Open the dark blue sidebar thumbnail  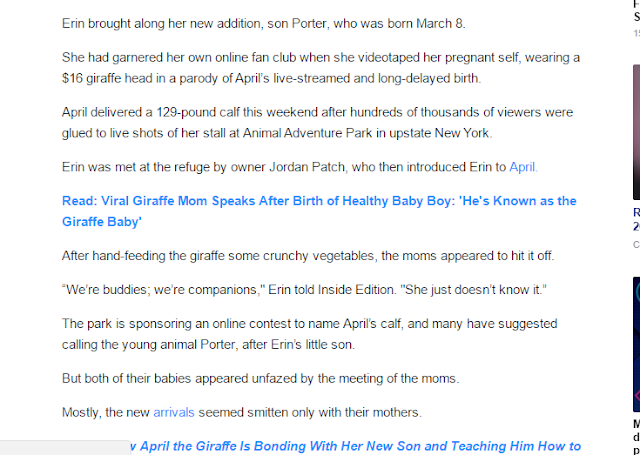tap(636, 340)
